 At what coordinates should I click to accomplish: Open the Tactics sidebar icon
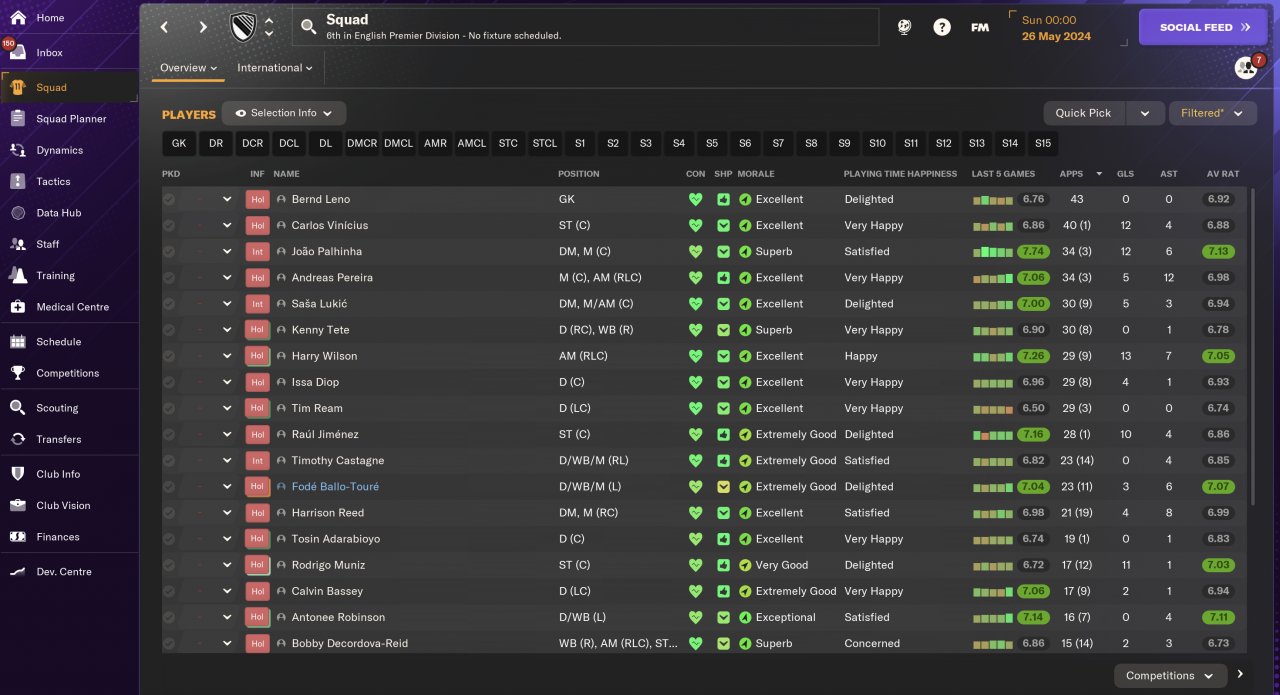[18, 181]
